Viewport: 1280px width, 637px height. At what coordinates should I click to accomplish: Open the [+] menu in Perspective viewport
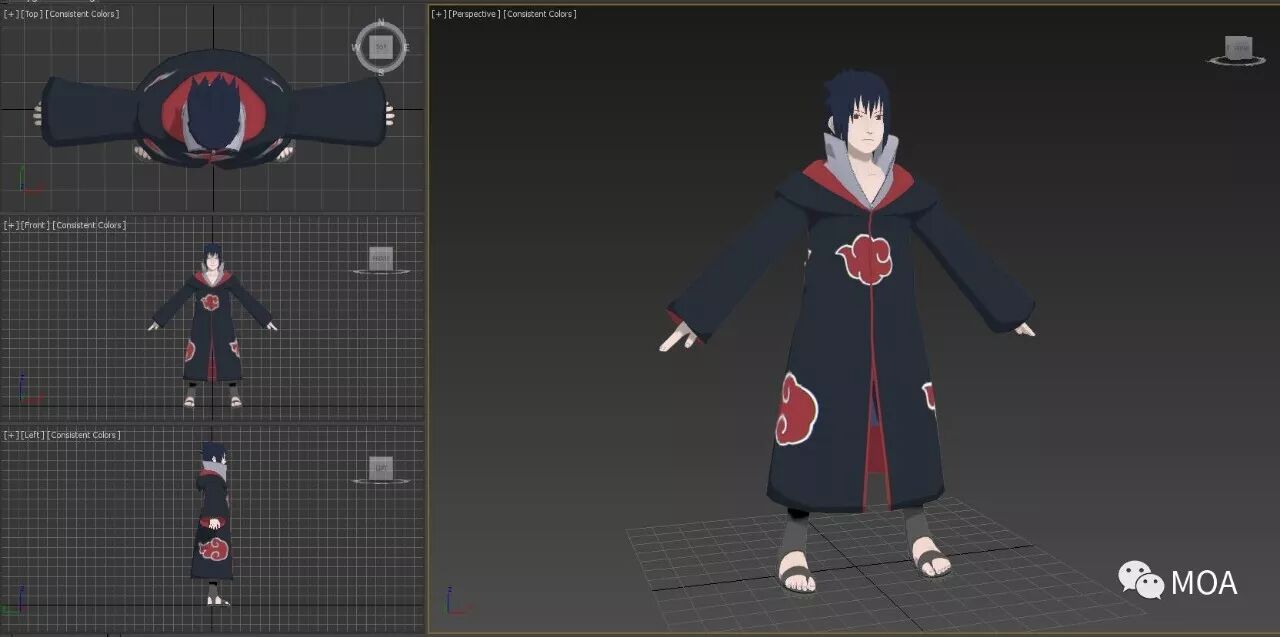(x=439, y=14)
